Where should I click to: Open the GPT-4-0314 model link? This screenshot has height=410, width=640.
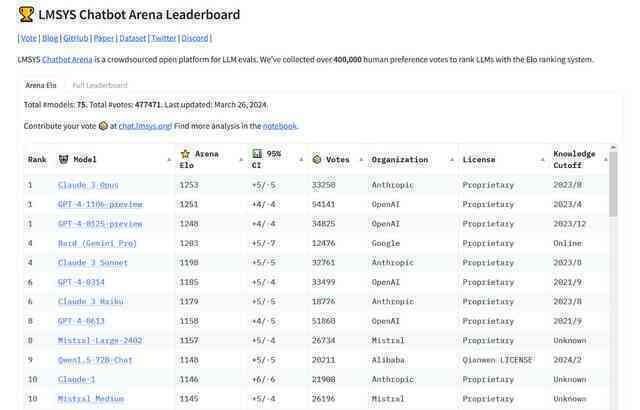(81, 282)
